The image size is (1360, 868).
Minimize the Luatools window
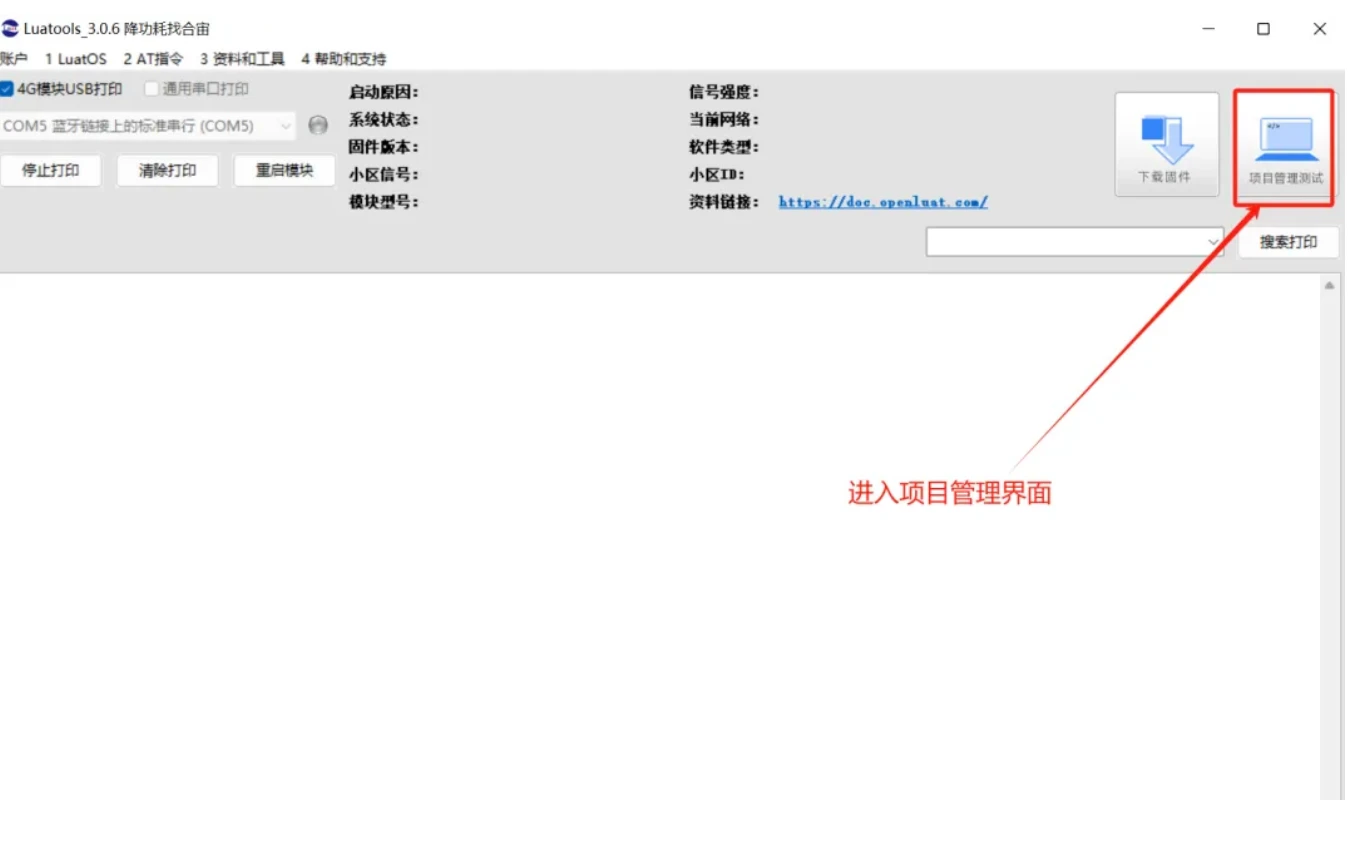(1209, 29)
